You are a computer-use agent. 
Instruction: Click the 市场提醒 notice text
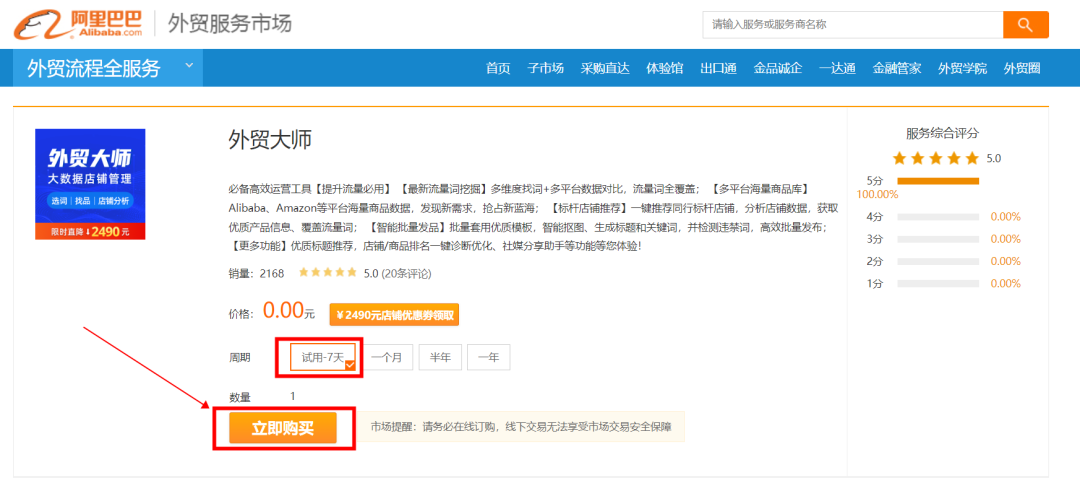(x=520, y=427)
